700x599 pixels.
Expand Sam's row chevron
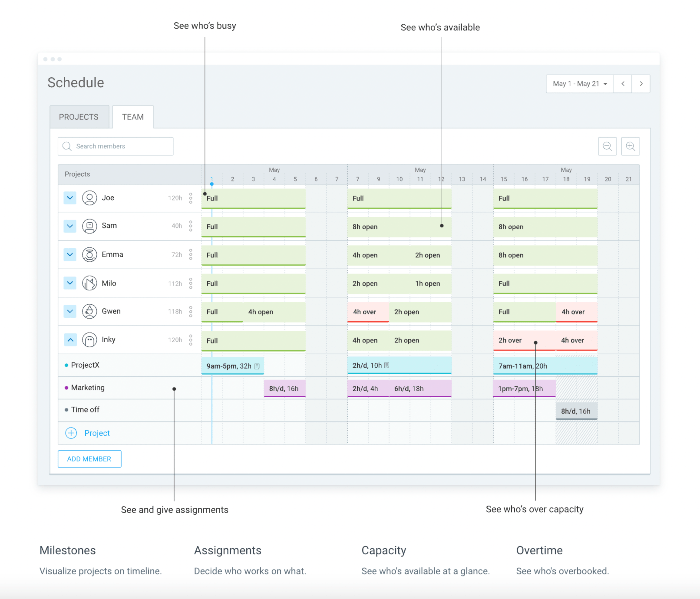pos(70,226)
